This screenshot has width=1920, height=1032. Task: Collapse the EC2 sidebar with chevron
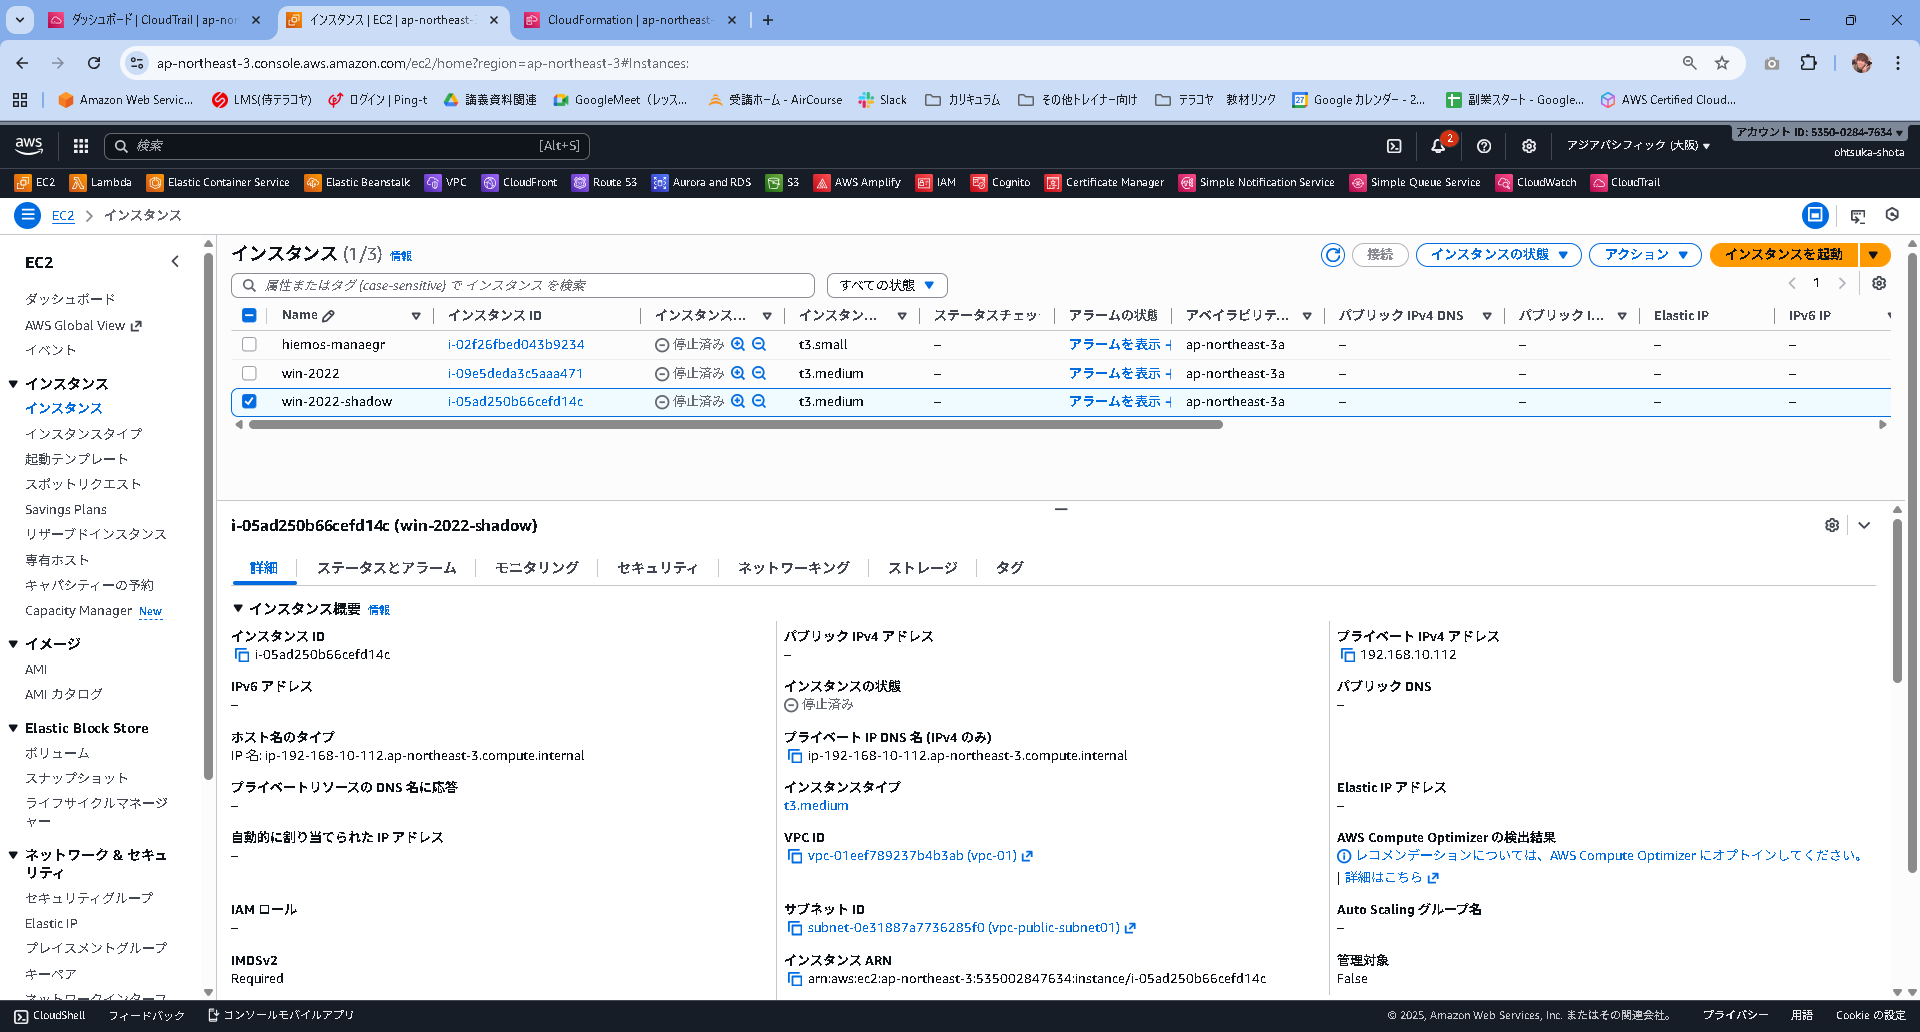tap(175, 262)
